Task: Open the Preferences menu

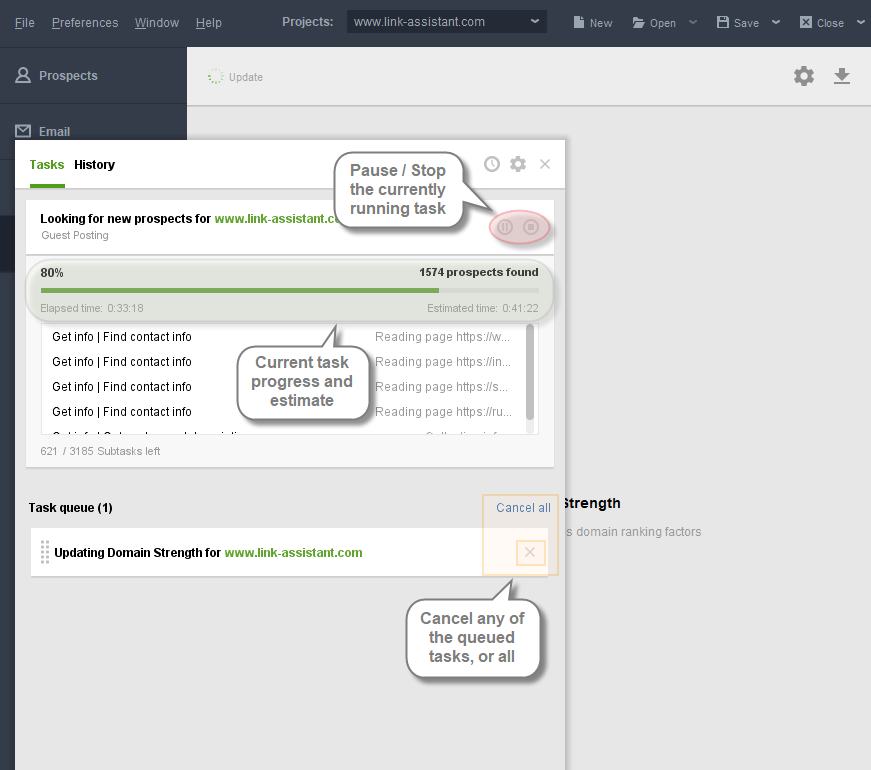Action: point(85,22)
